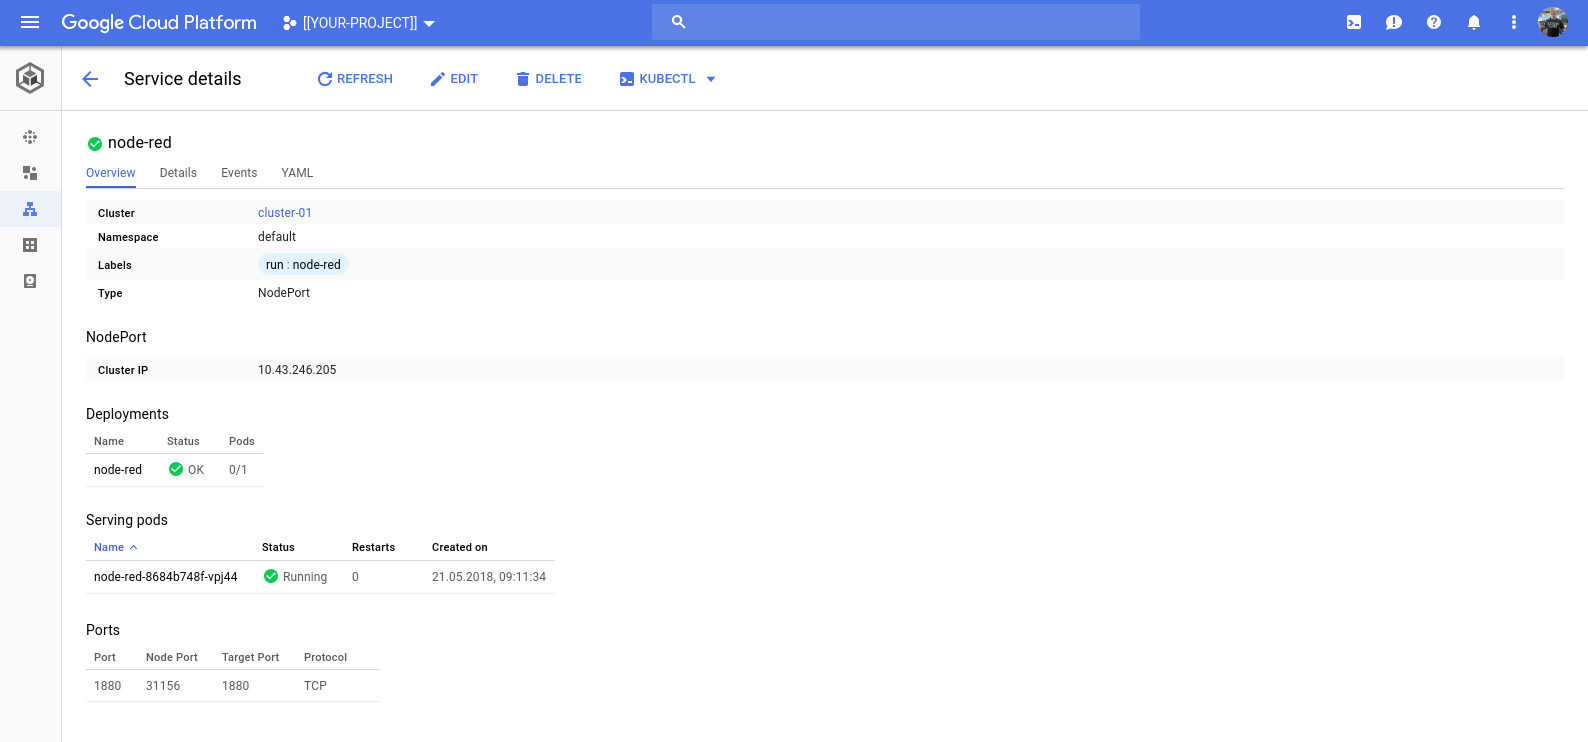Click the 'Target Port' column header
The width and height of the screenshot is (1588, 742).
pyautogui.click(x=250, y=658)
